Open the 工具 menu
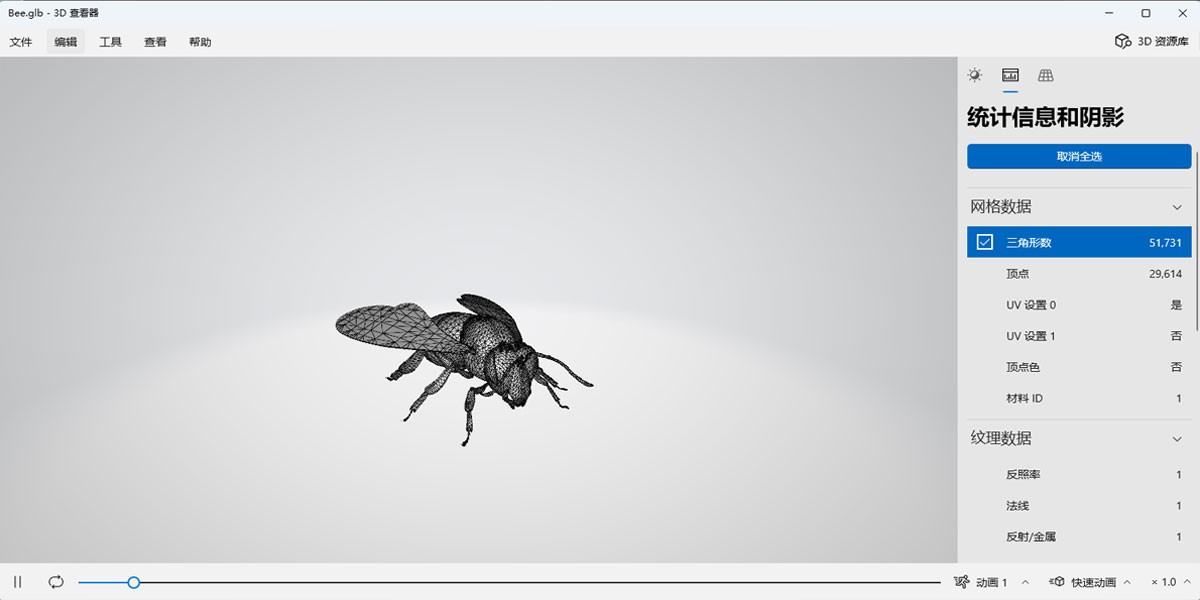Screen dimensions: 1200x600 click(110, 42)
